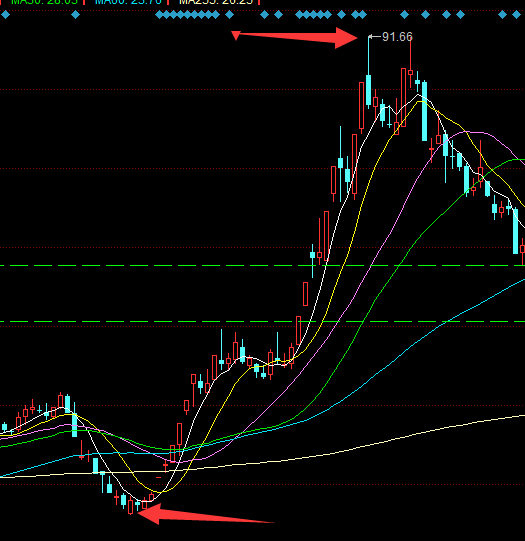Click the second blue diamond marker from left
This screenshot has height=541, width=525.
point(75,14)
